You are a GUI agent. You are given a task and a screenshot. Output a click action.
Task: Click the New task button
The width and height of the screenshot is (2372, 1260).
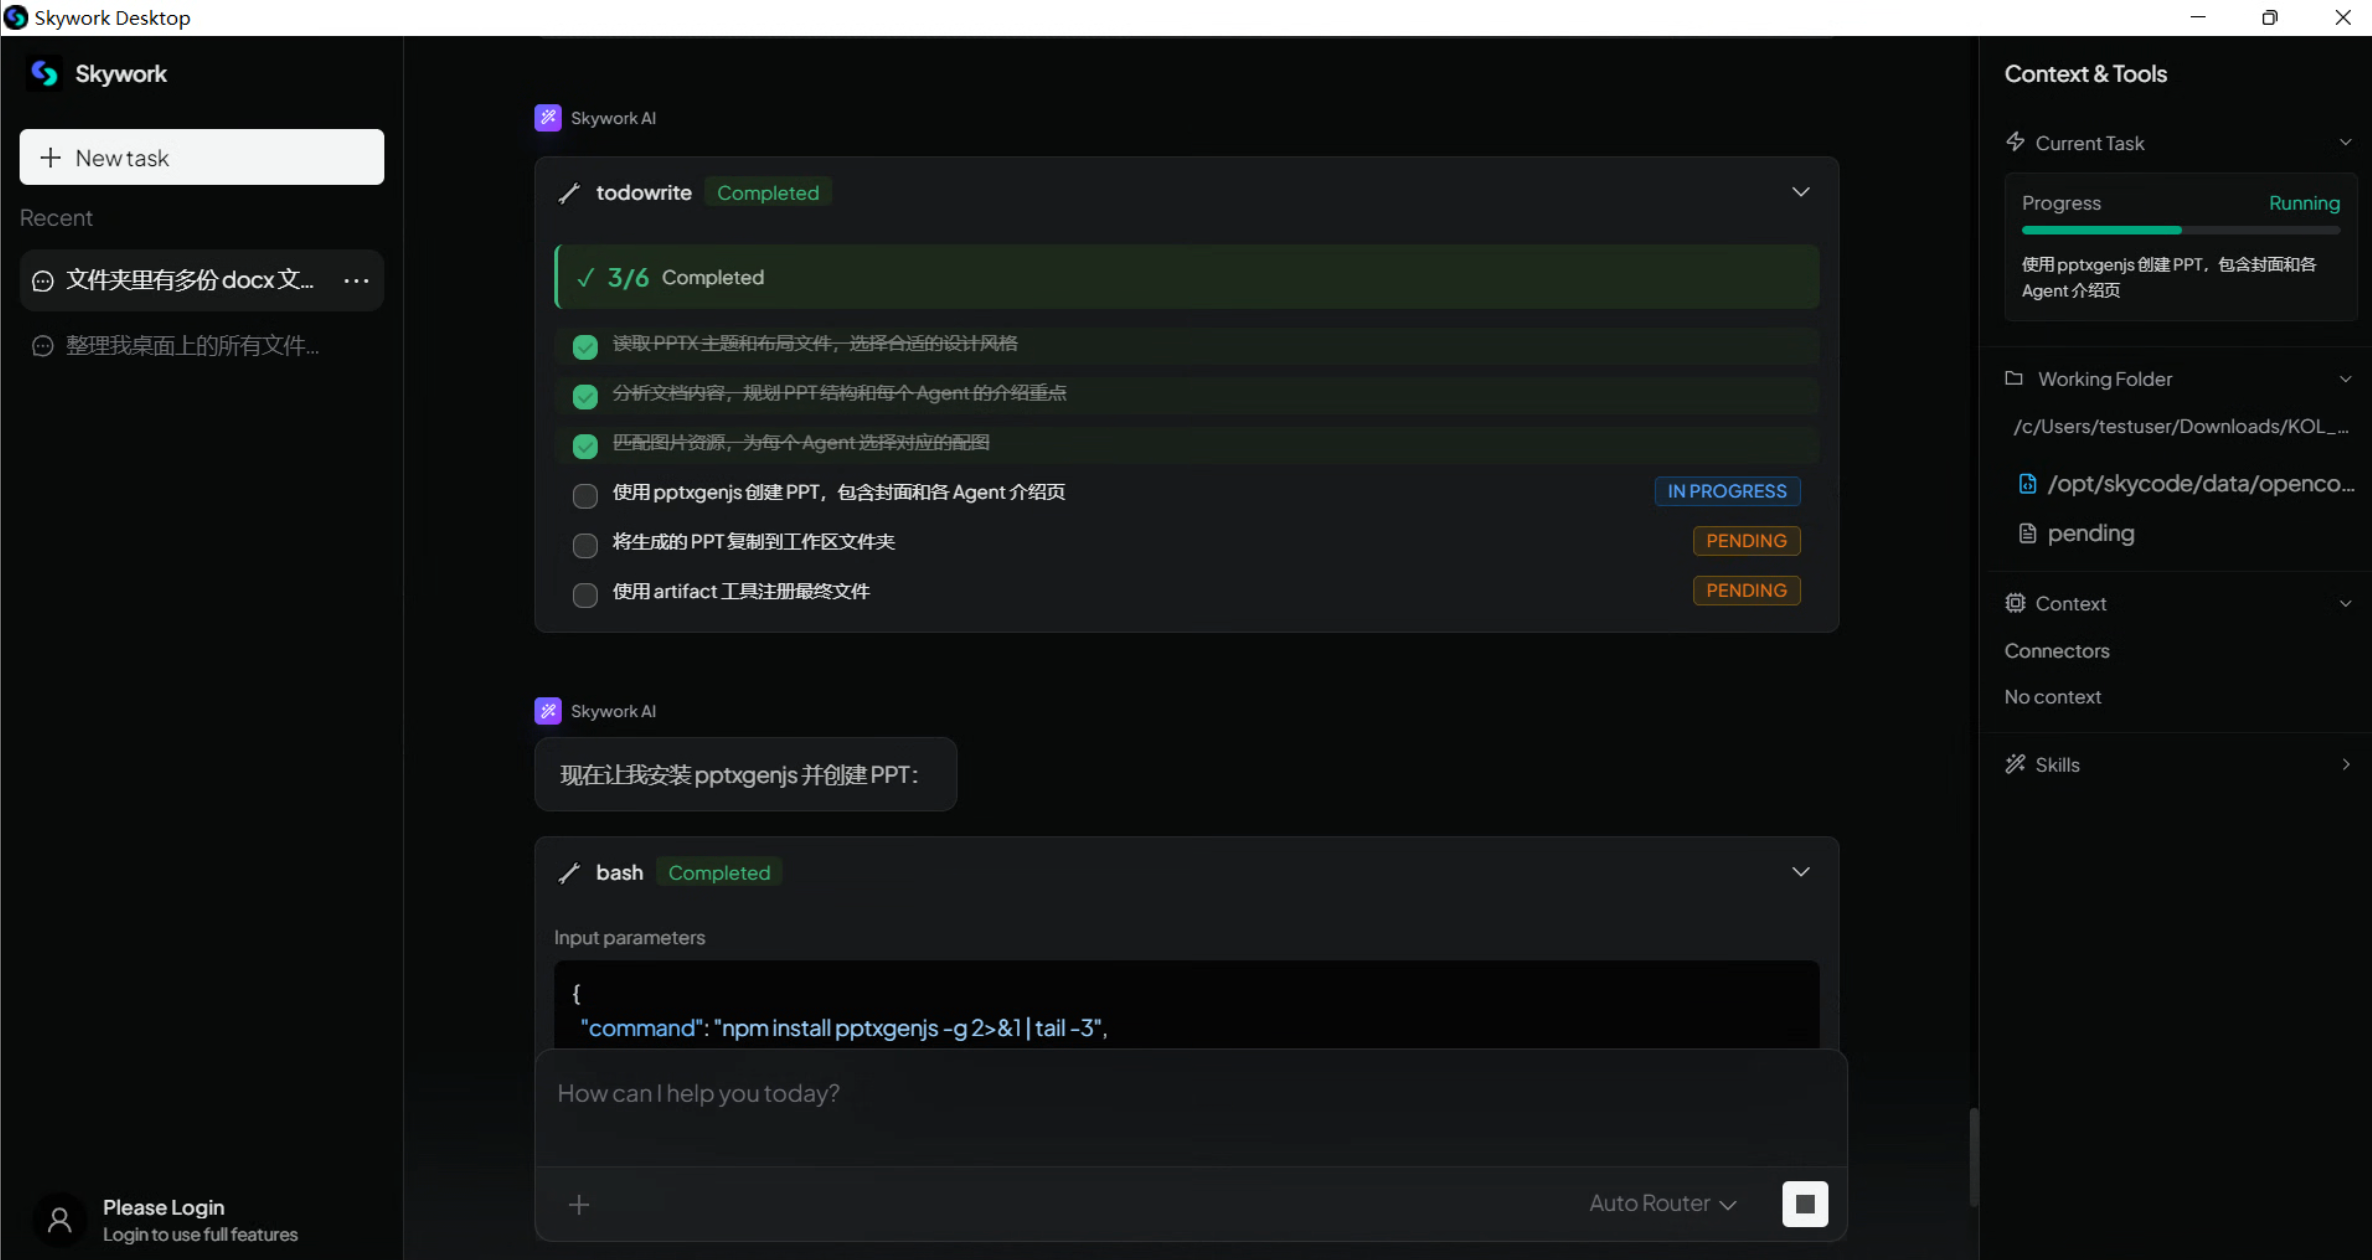201,157
